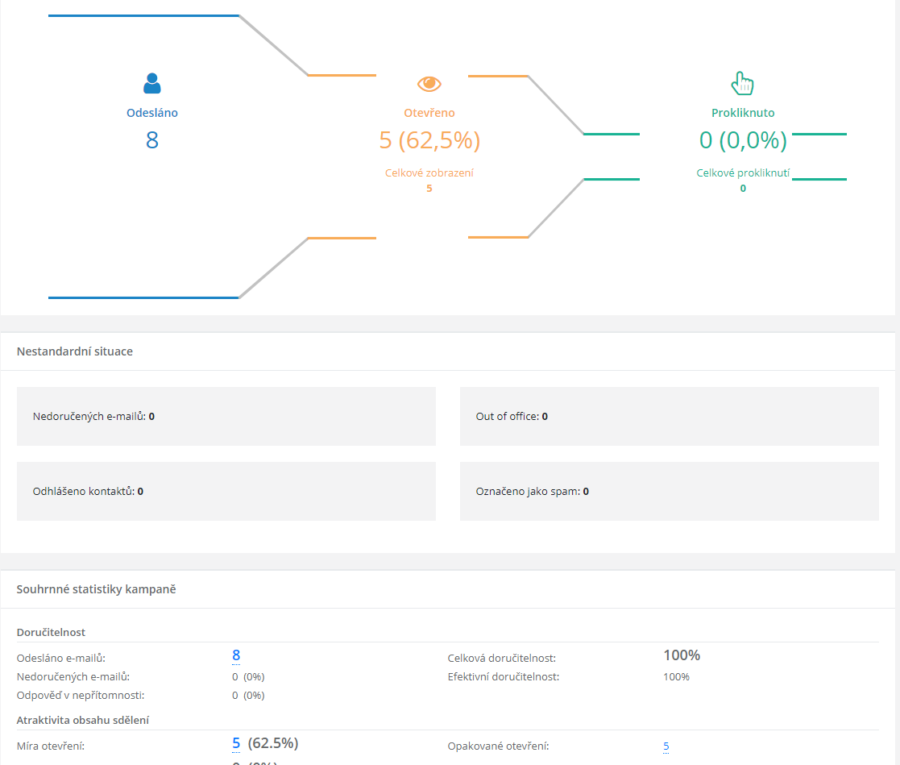The height and width of the screenshot is (765, 900).
Task: Click the Souhrnné statistiky kampaně header
Action: coord(96,589)
